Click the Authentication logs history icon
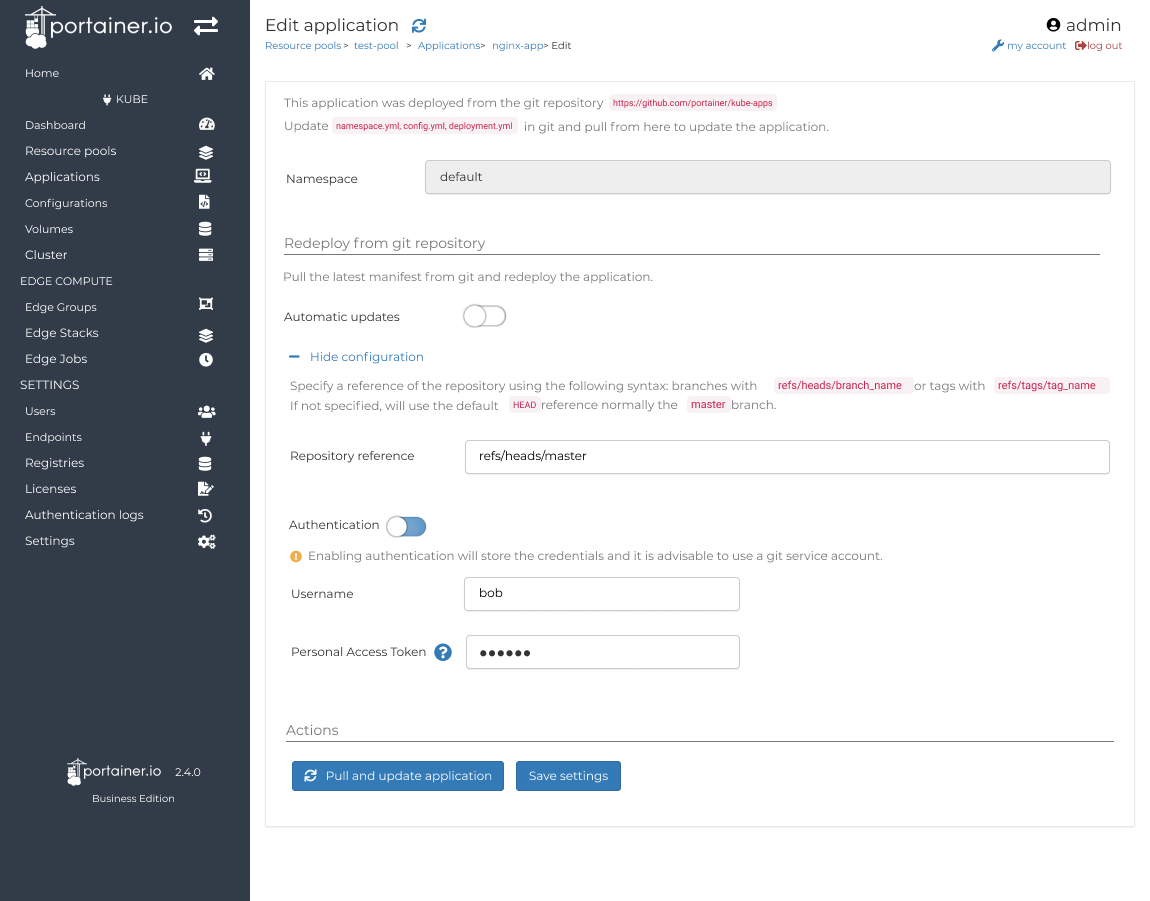Image resolution: width=1150 pixels, height=901 pixels. 205,516
